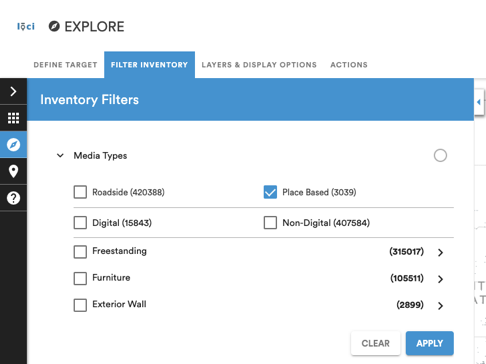Expand the sidebar with the arrow icon
This screenshot has height=364, width=486.
[13, 91]
